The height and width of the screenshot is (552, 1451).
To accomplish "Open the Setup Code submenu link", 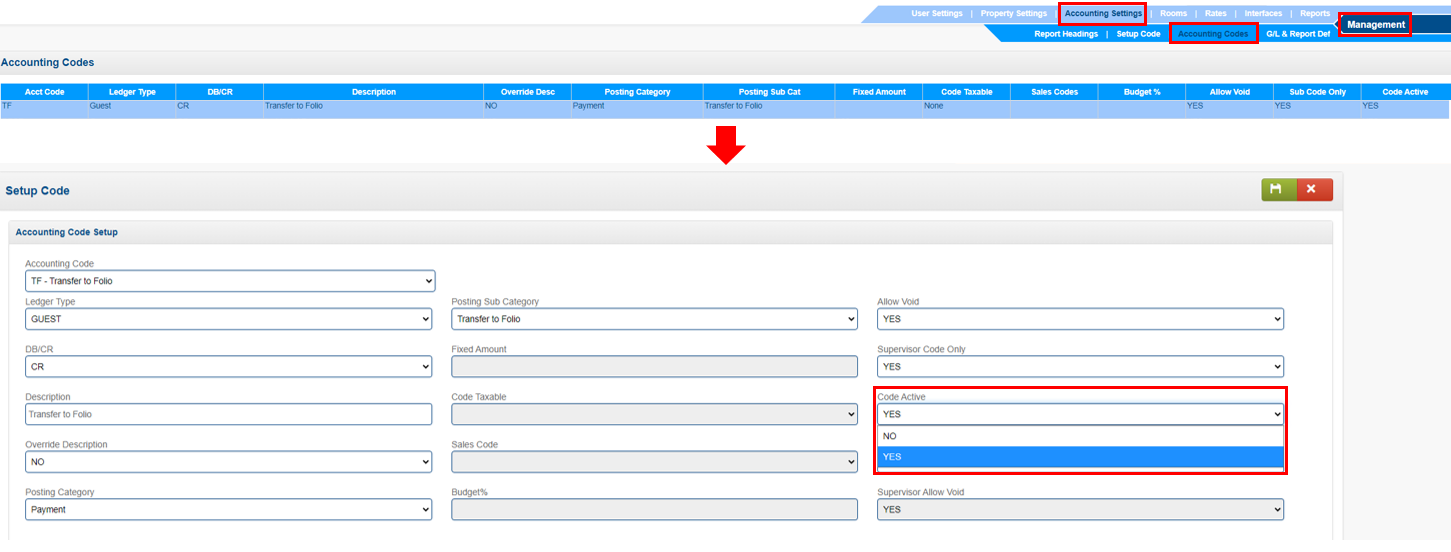I will tap(1138, 34).
